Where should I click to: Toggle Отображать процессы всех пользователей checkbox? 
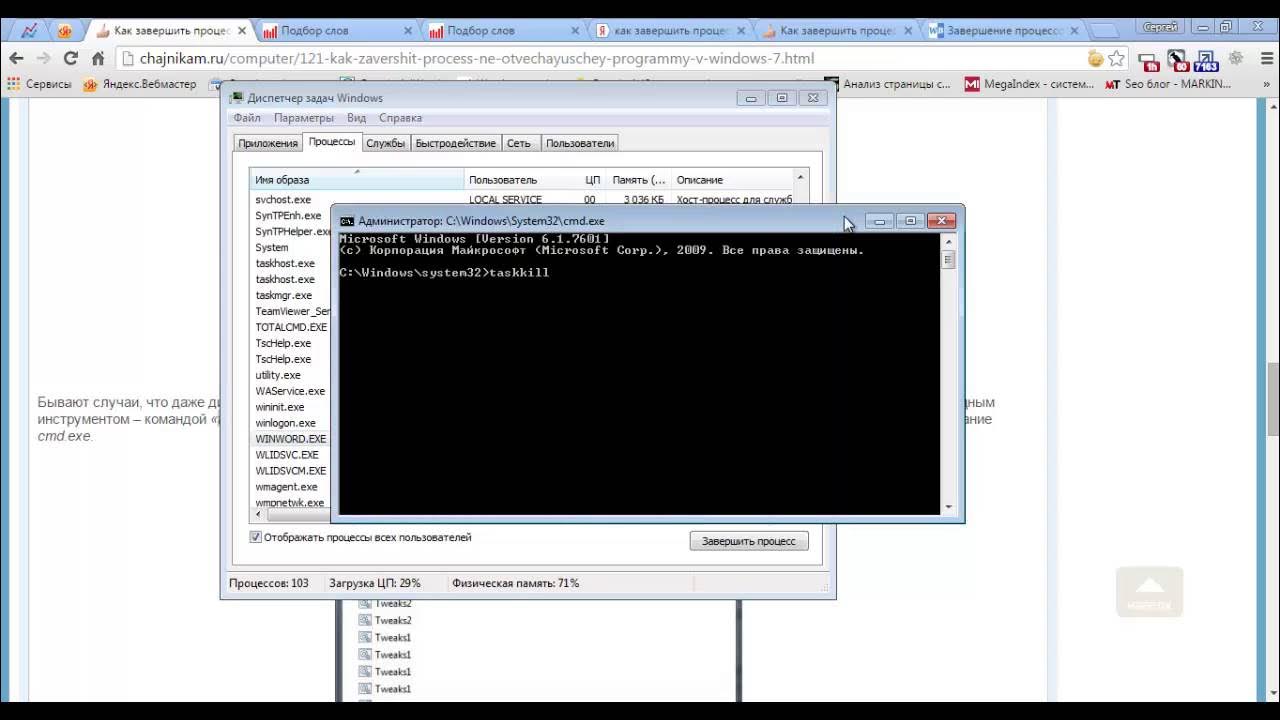[256, 537]
